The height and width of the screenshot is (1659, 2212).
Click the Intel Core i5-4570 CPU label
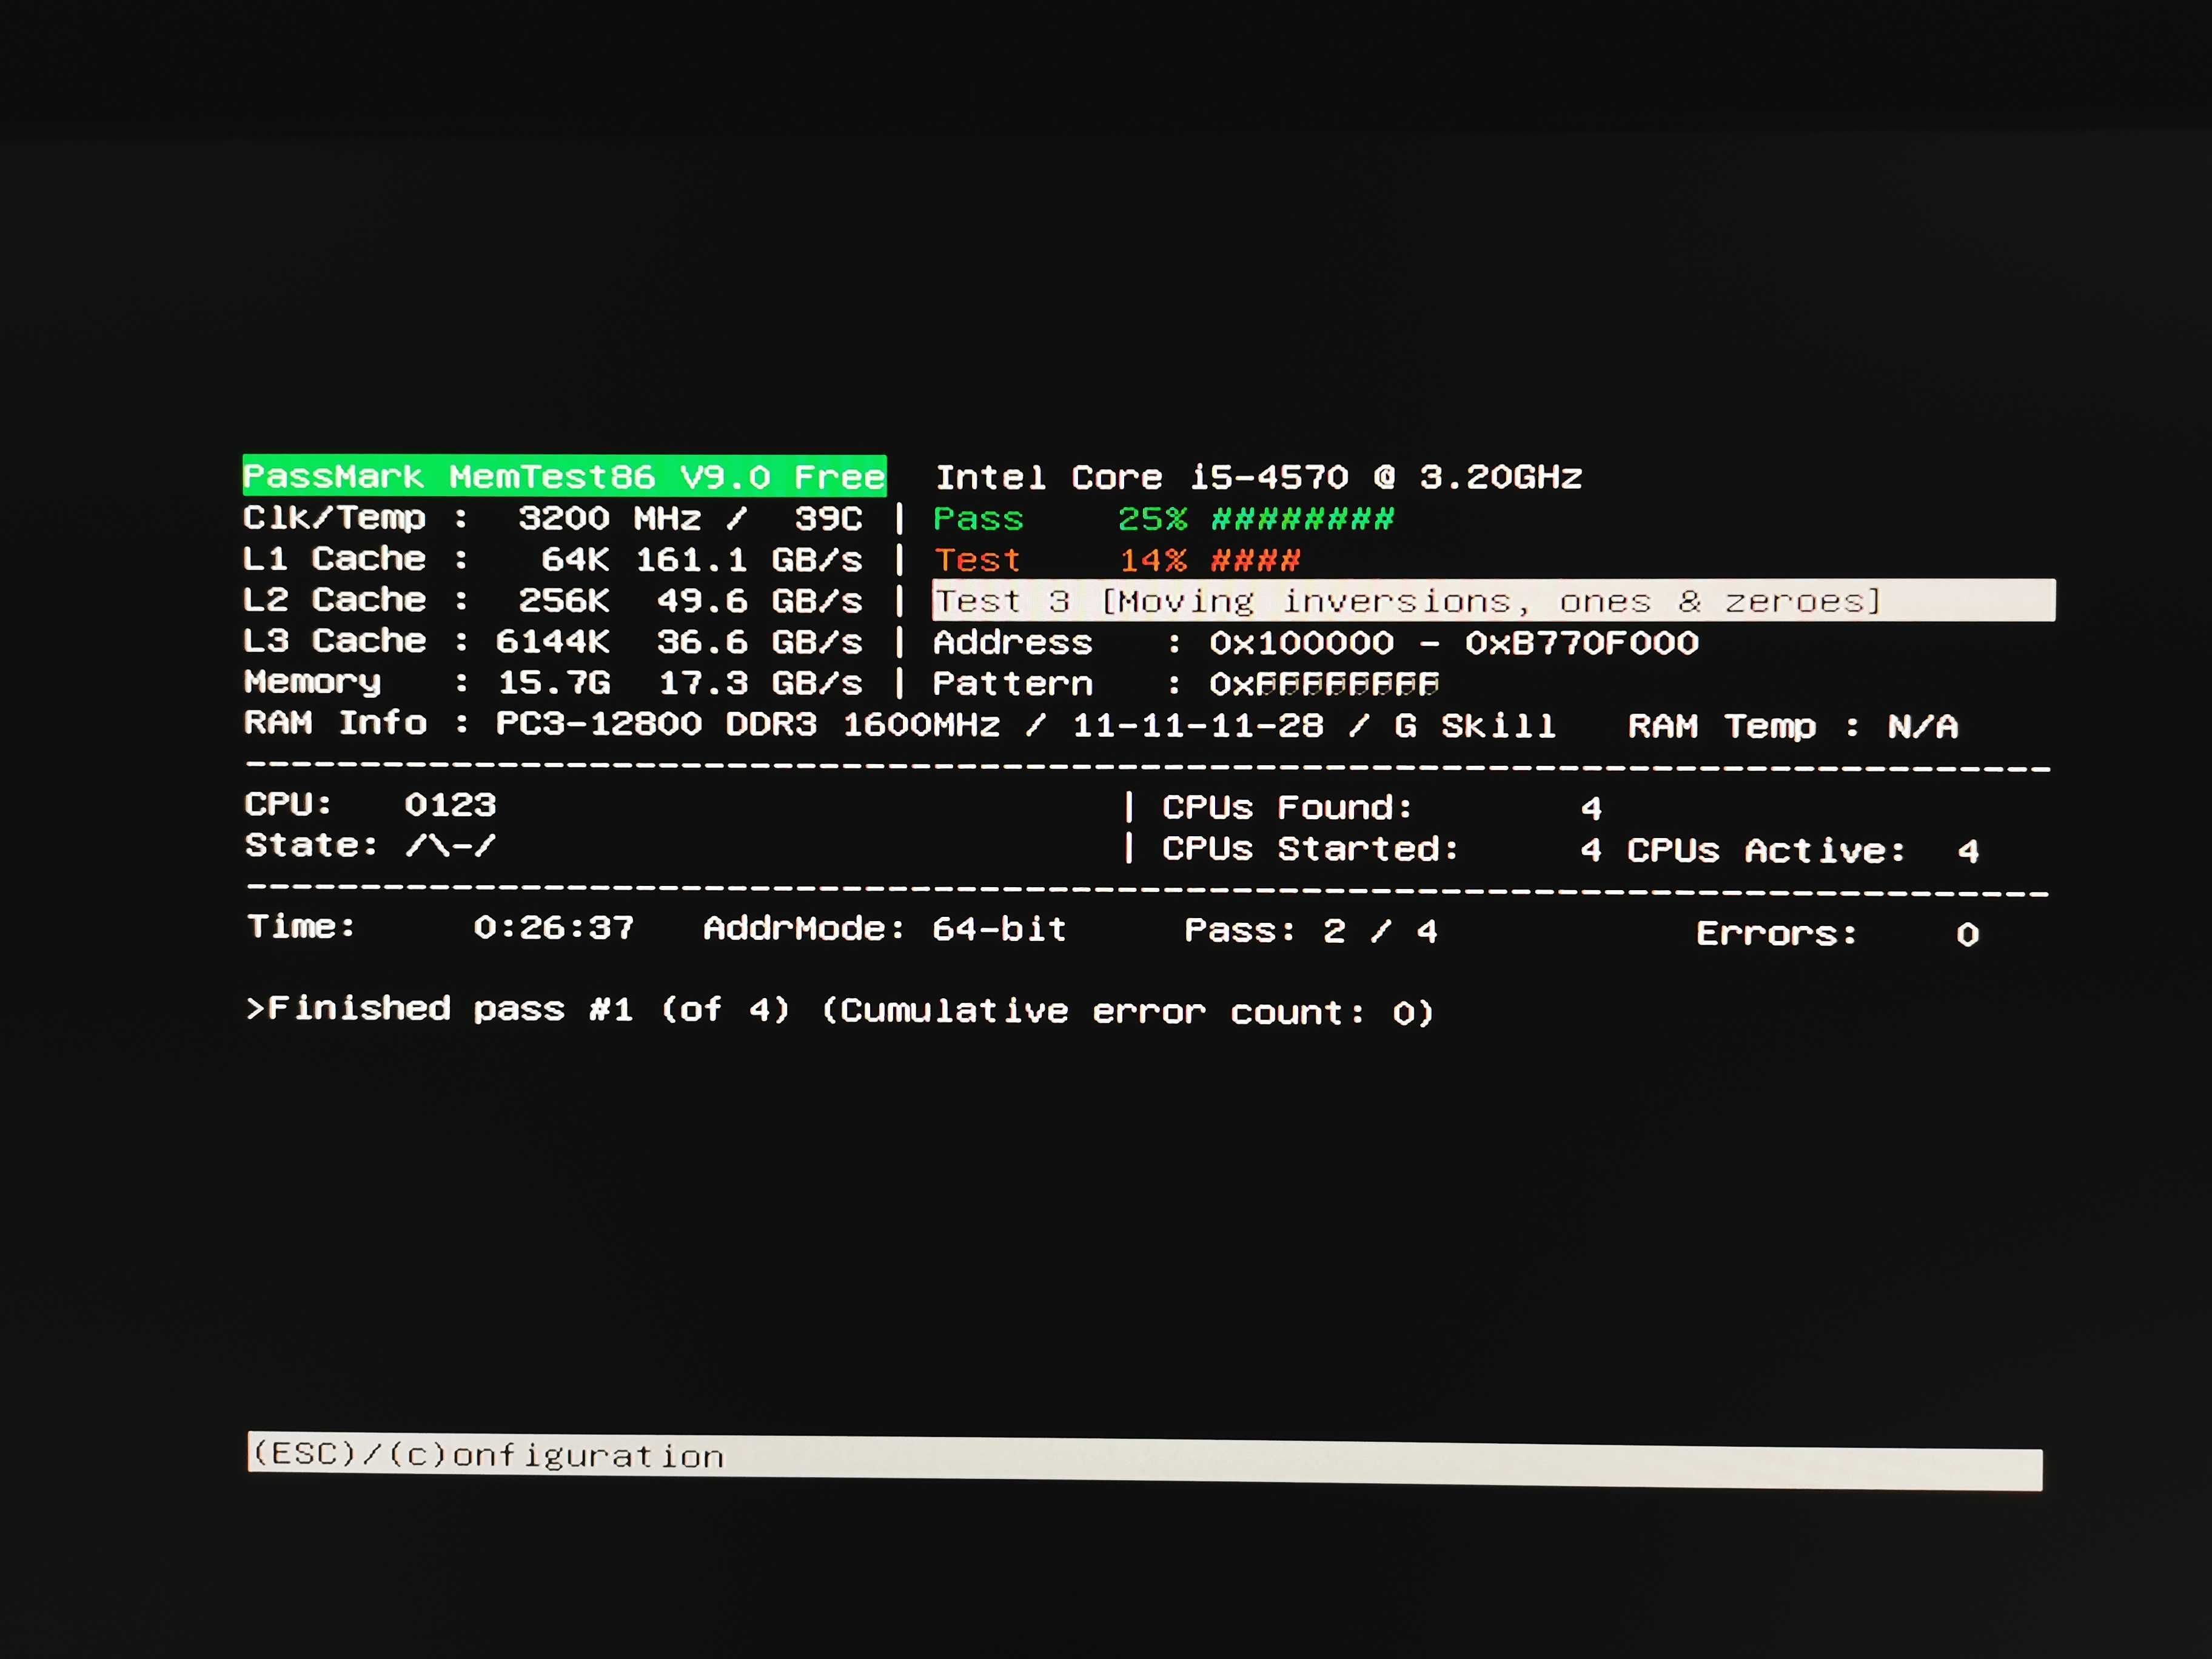pos(1259,478)
